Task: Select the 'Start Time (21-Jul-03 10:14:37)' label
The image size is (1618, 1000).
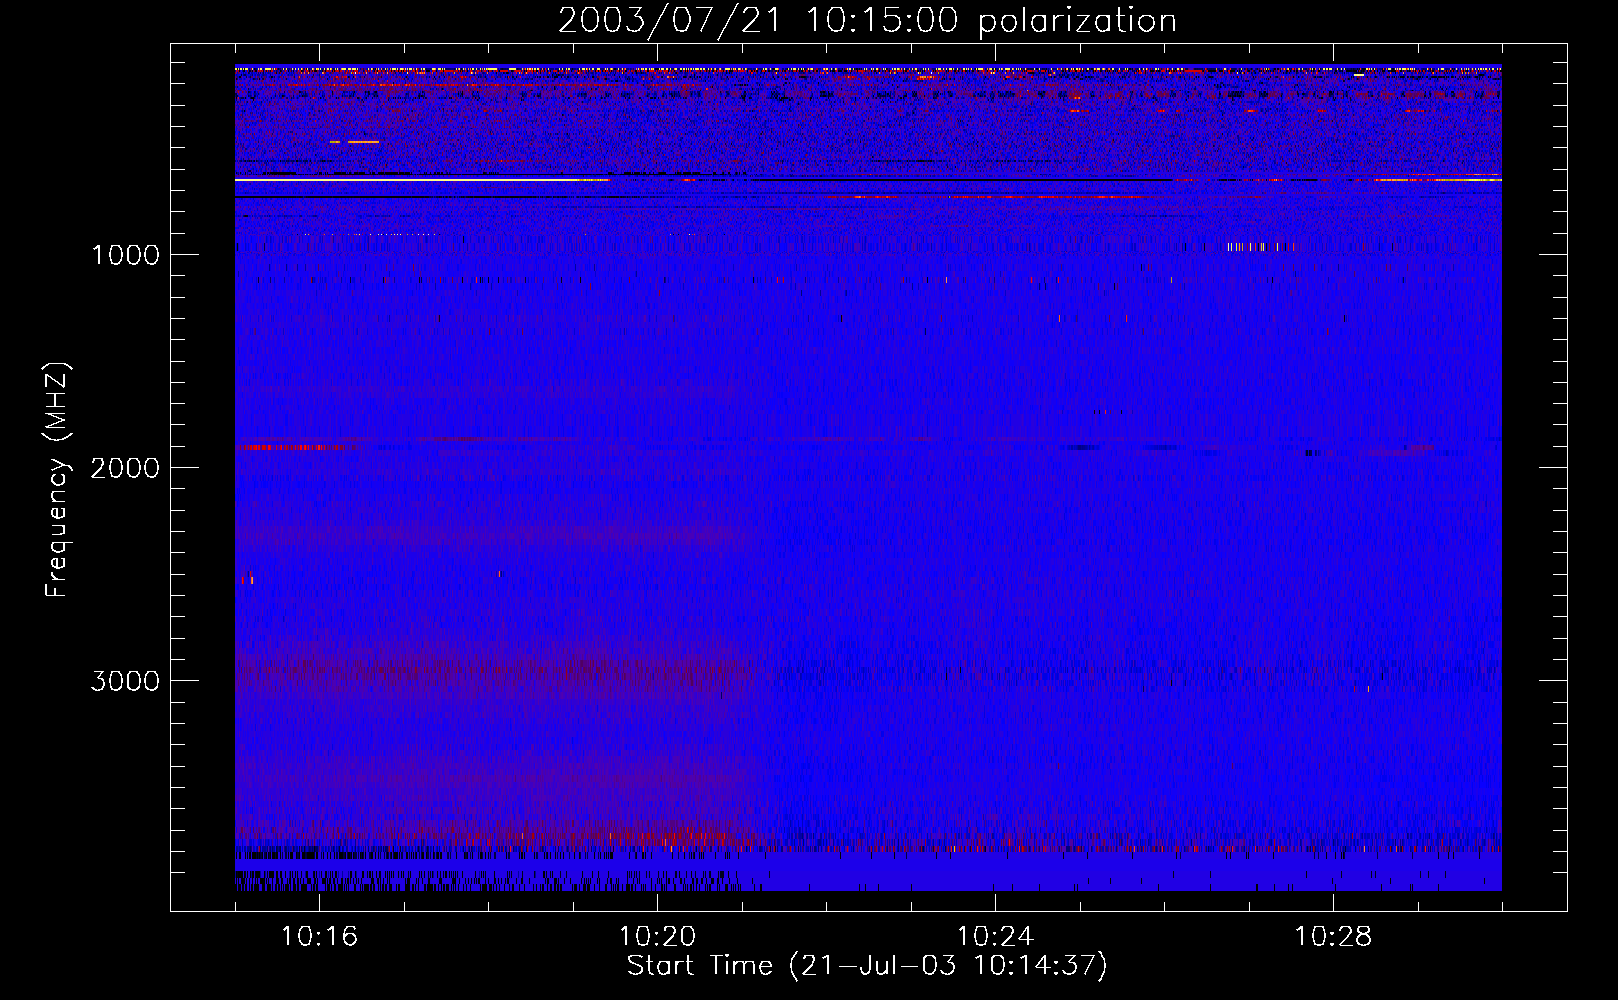Action: (867, 966)
